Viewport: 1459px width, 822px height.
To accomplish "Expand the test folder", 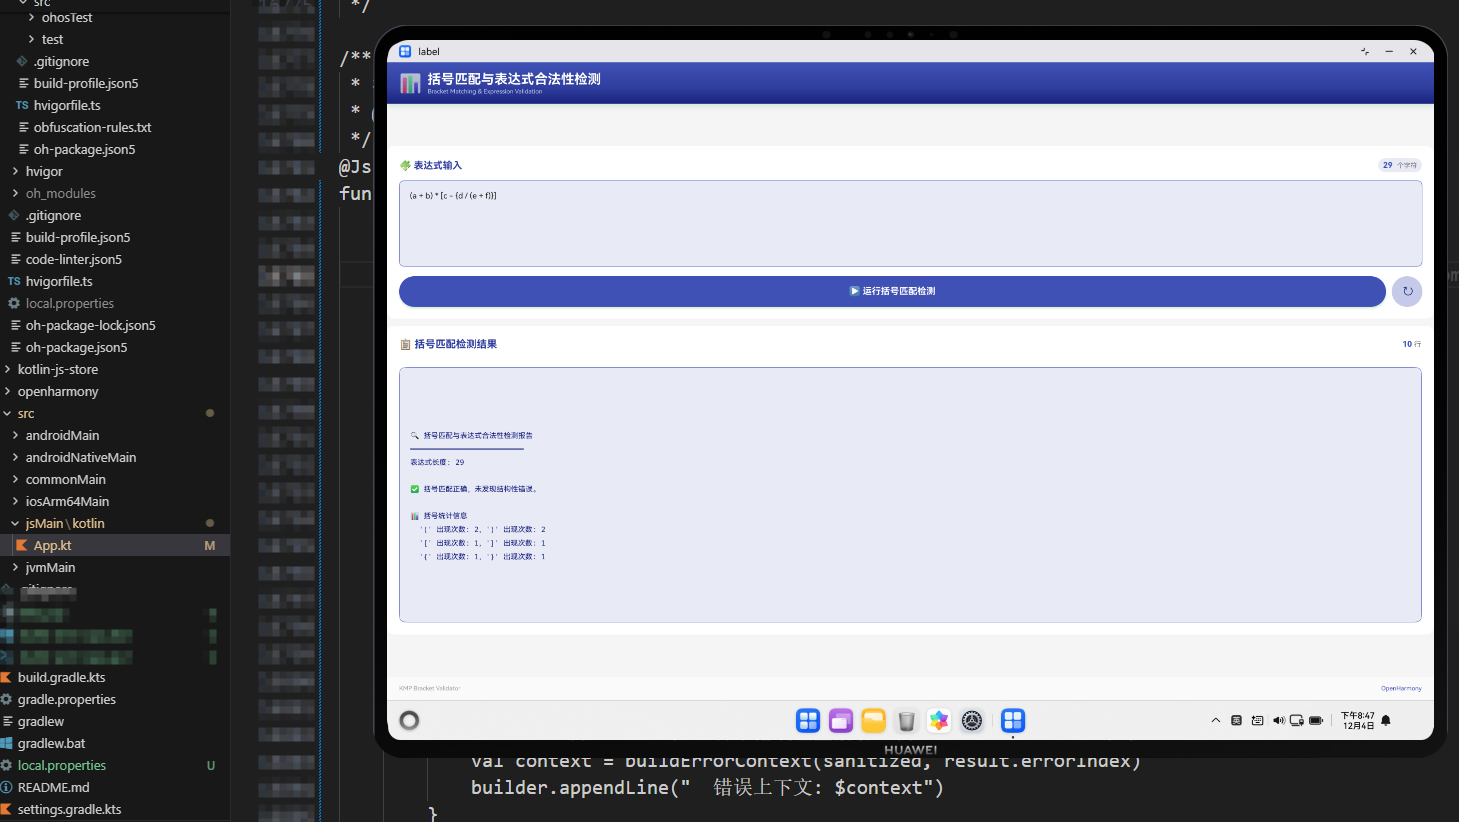I will (x=52, y=39).
